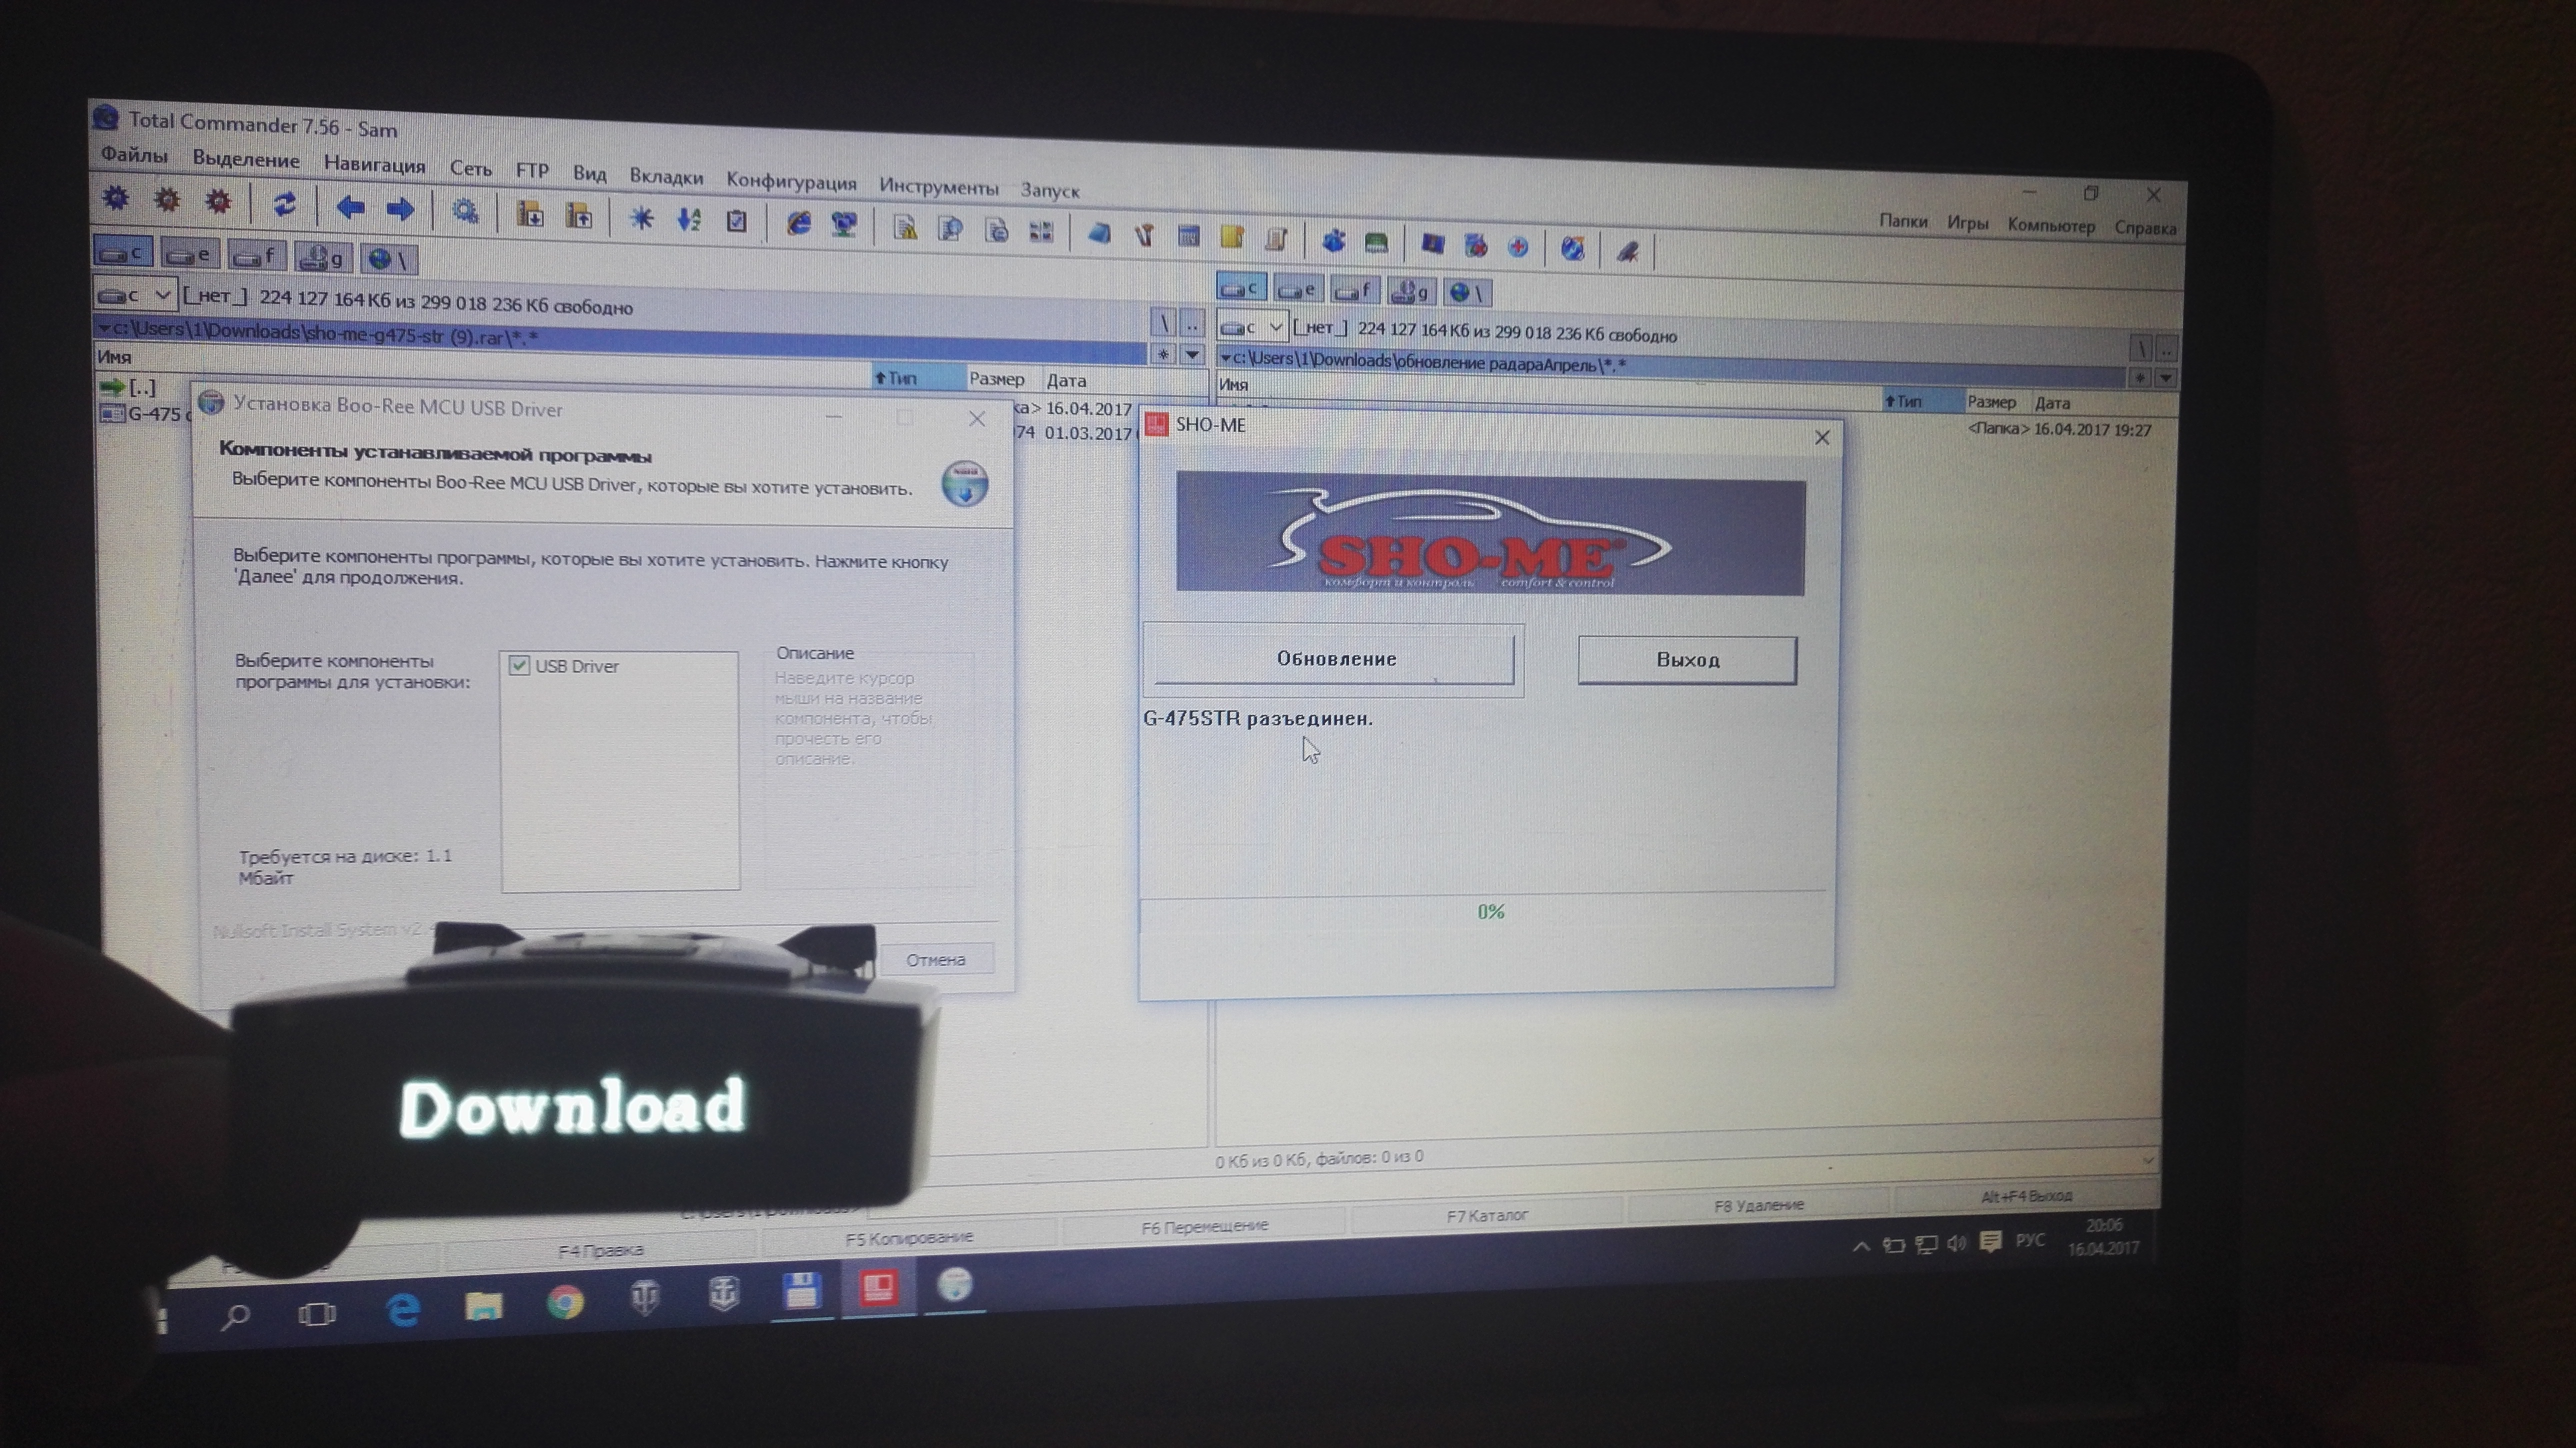Screen dimensions: 2576x1448
Task: Click the first dark-blue gear toolbar icon
Action: [x=116, y=198]
